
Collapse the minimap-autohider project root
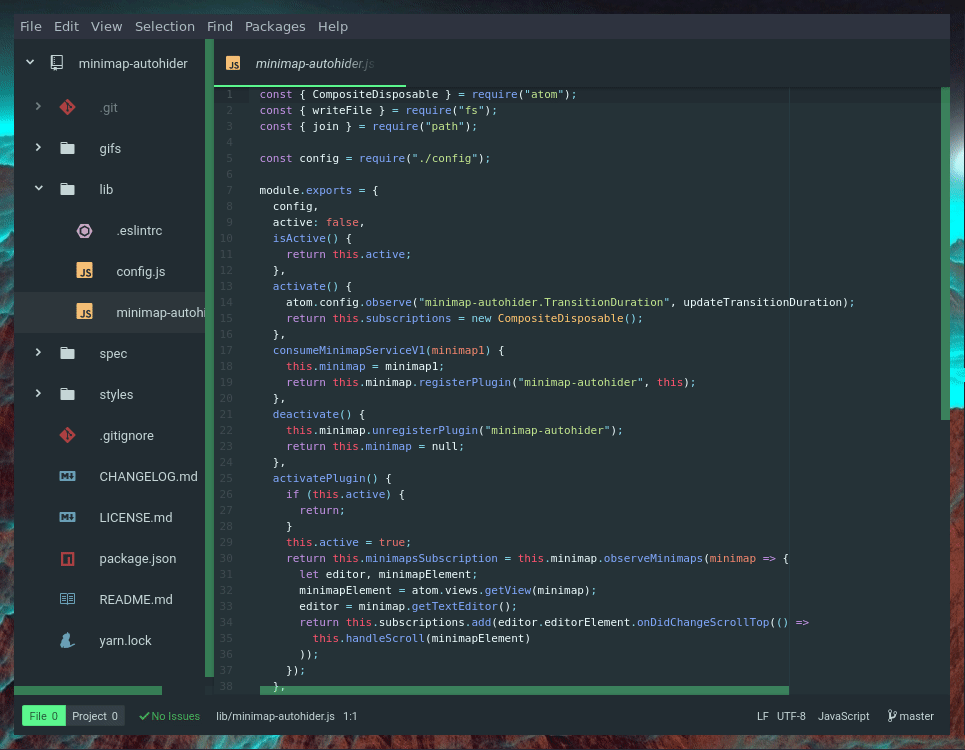pos(30,63)
